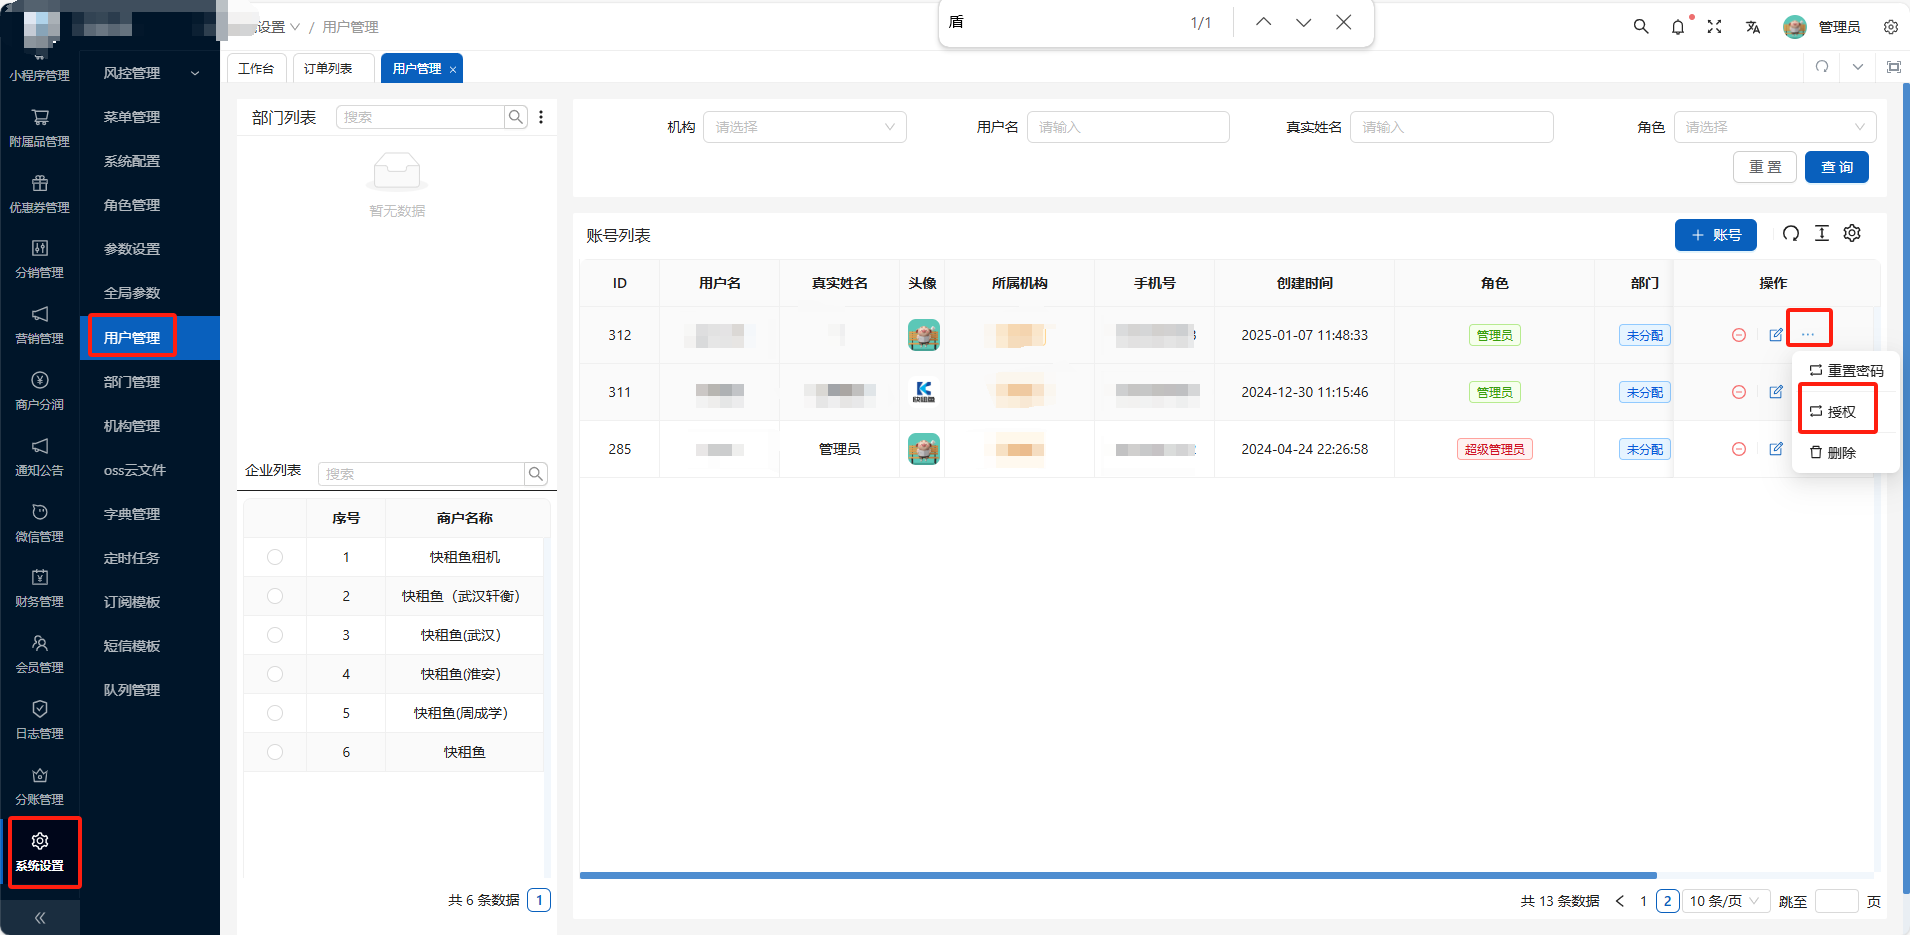Refresh the account list table
Image resolution: width=1910 pixels, height=935 pixels.
pyautogui.click(x=1791, y=233)
